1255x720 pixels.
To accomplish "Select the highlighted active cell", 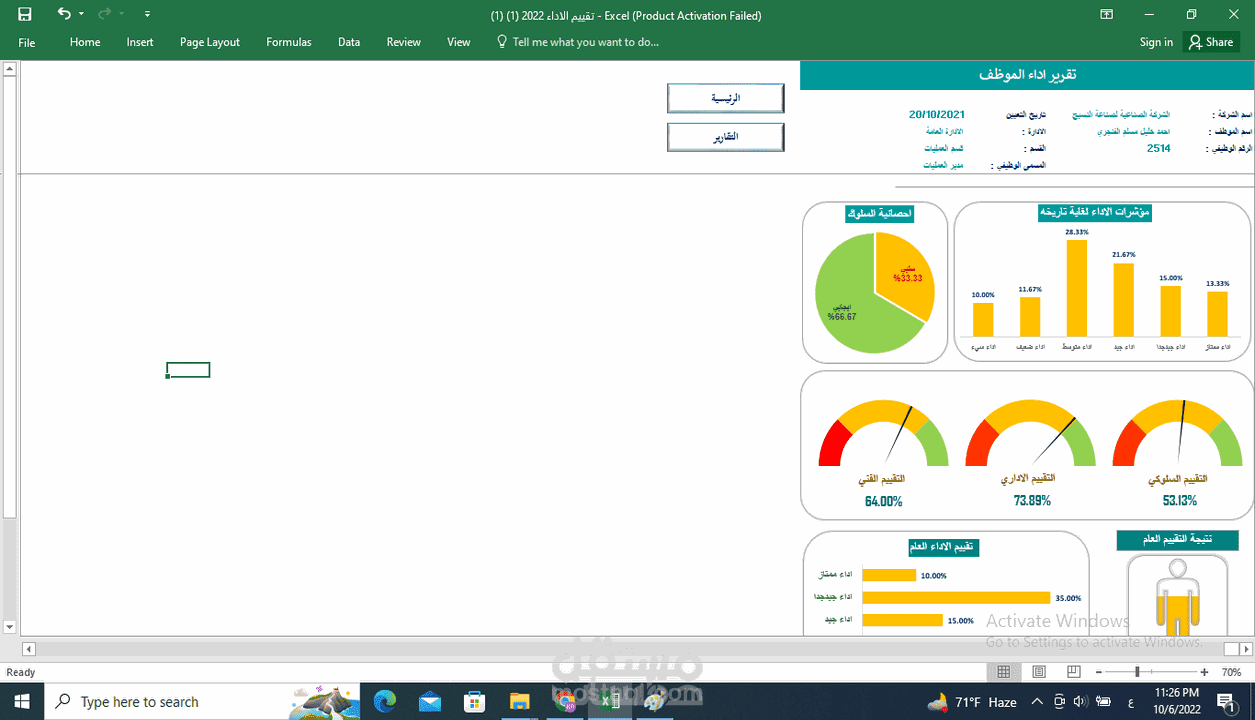I will point(188,370).
